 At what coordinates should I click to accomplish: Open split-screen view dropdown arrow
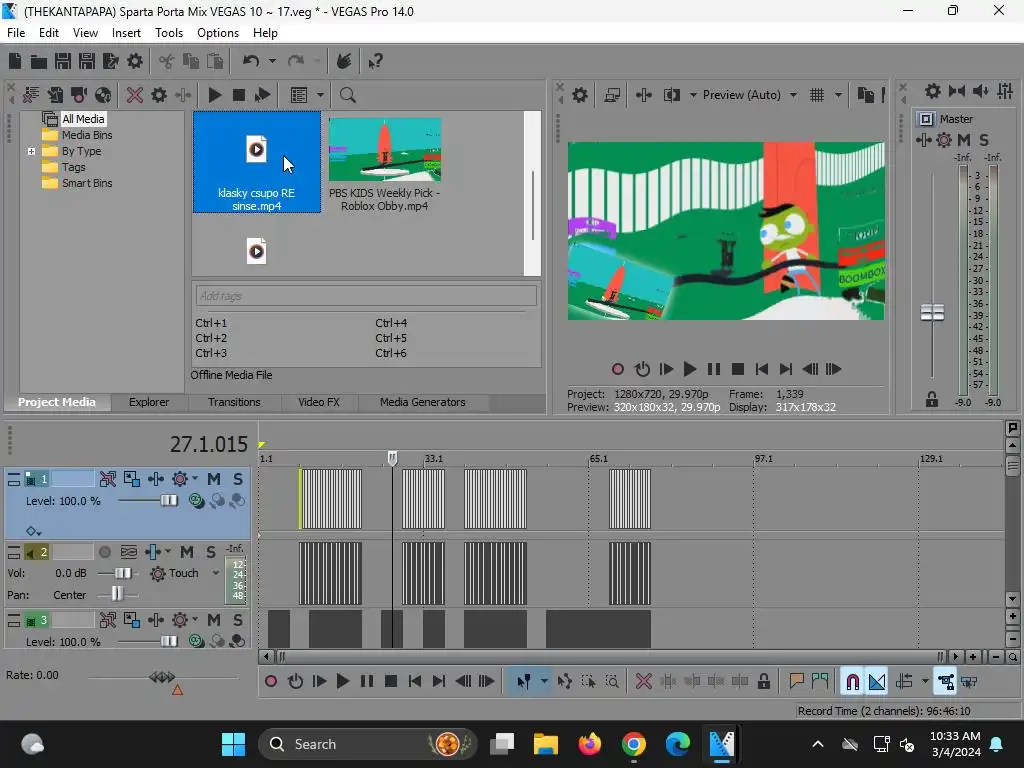click(693, 95)
